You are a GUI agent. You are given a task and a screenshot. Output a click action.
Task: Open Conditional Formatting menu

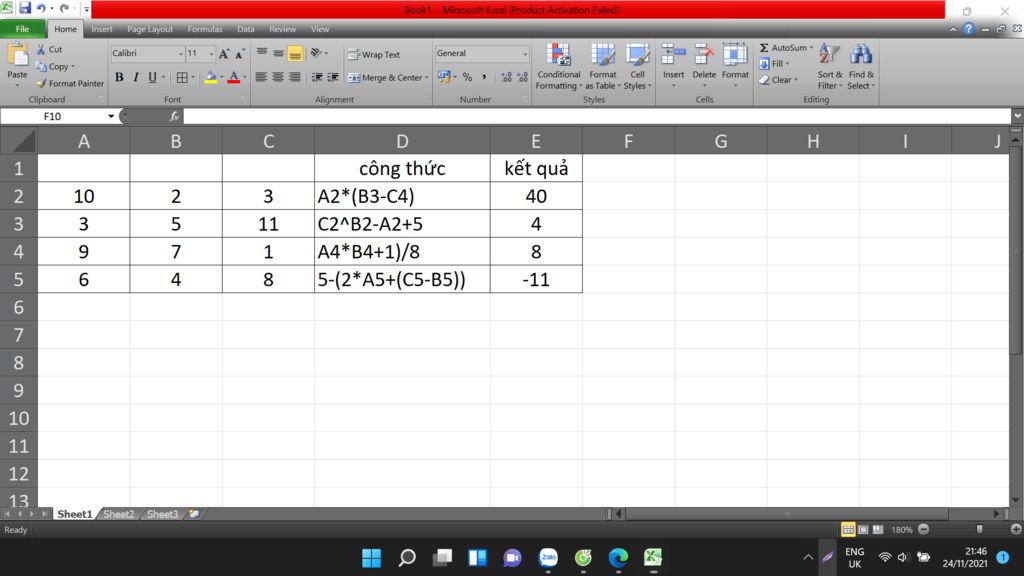pyautogui.click(x=558, y=67)
